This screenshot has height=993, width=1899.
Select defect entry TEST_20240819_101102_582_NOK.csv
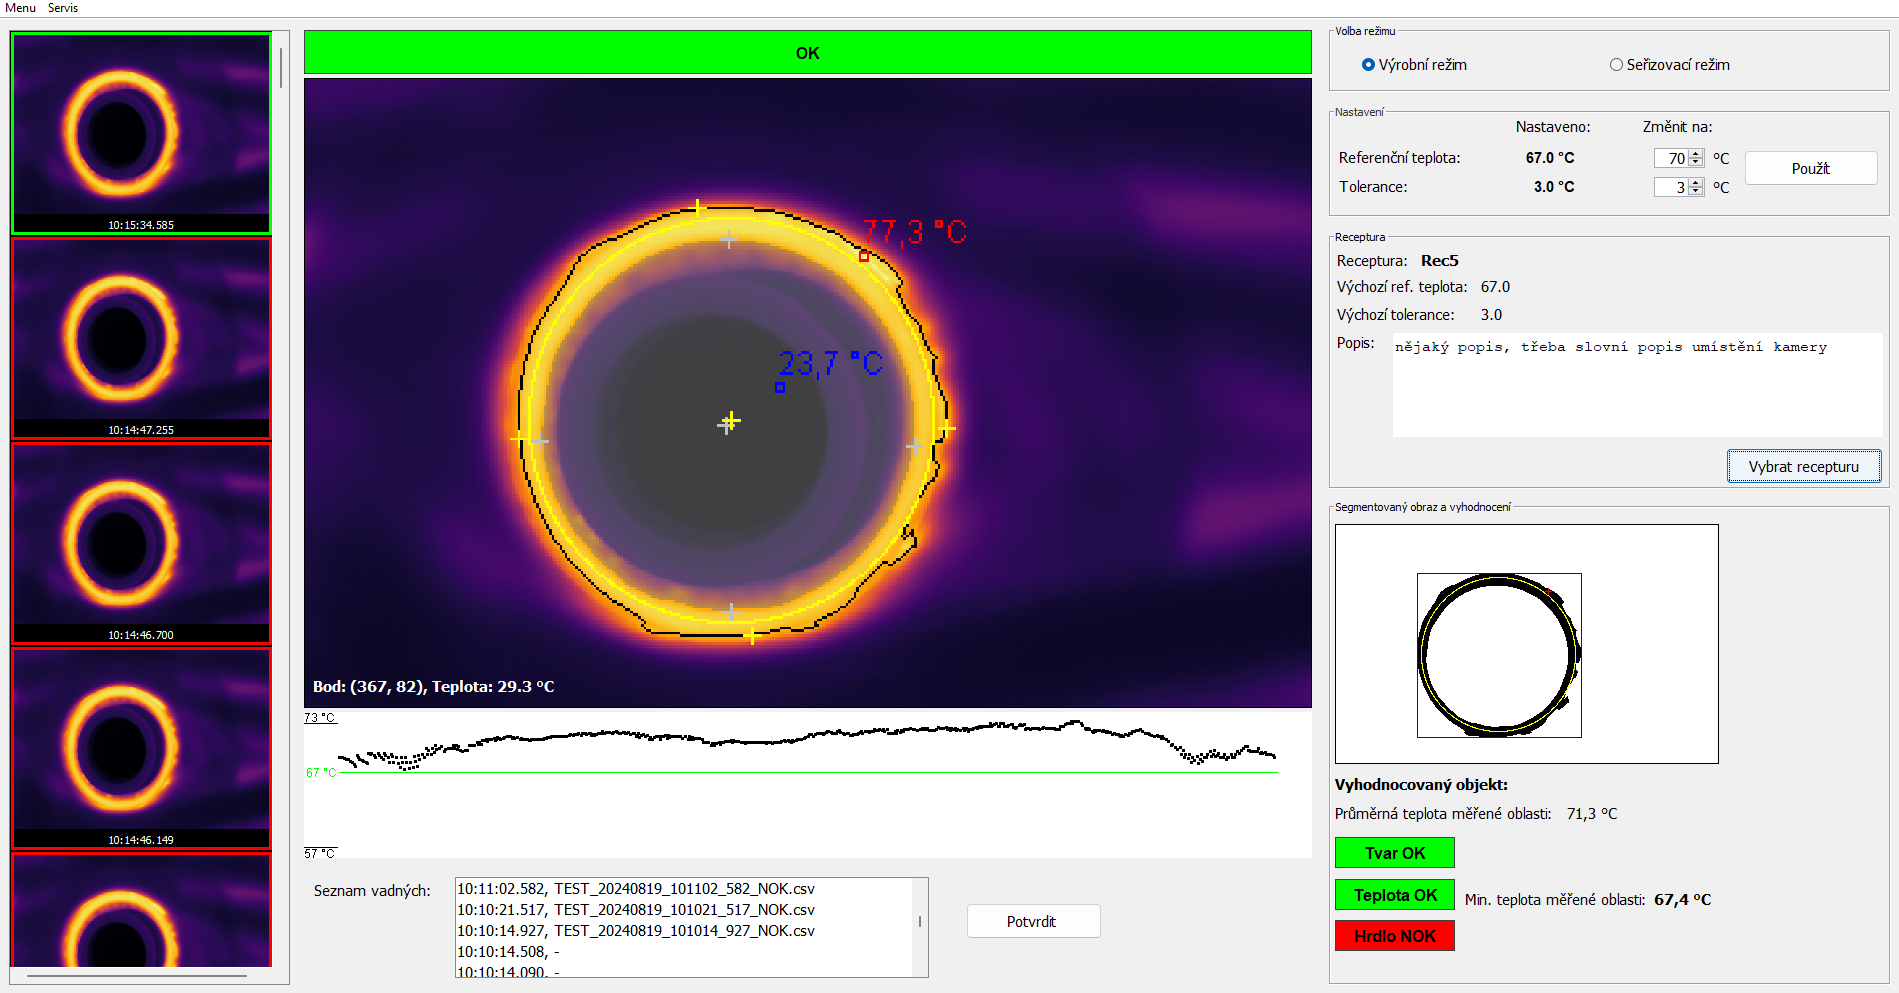point(636,889)
